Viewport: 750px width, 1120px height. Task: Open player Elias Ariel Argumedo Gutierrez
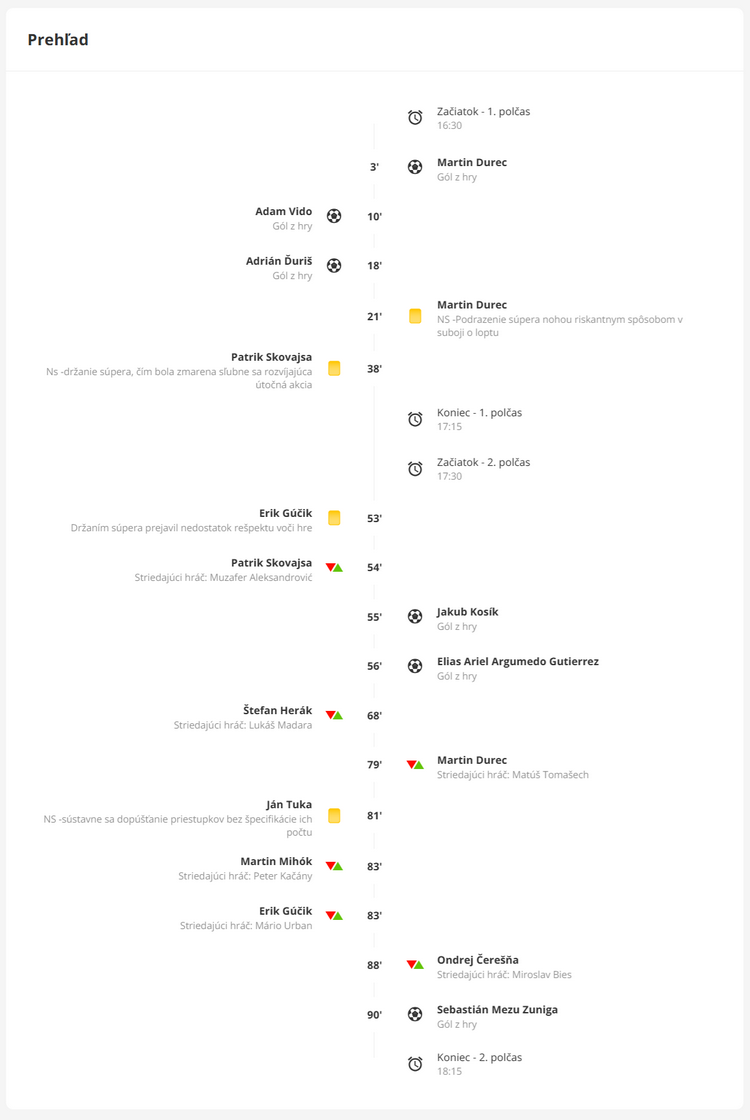click(x=518, y=662)
